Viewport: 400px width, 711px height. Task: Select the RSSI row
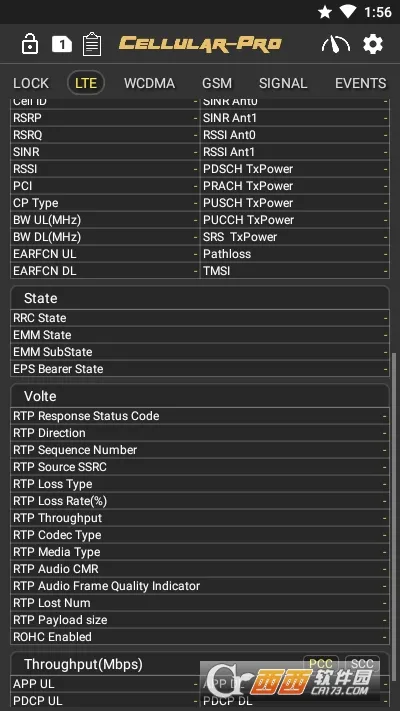pyautogui.click(x=105, y=169)
